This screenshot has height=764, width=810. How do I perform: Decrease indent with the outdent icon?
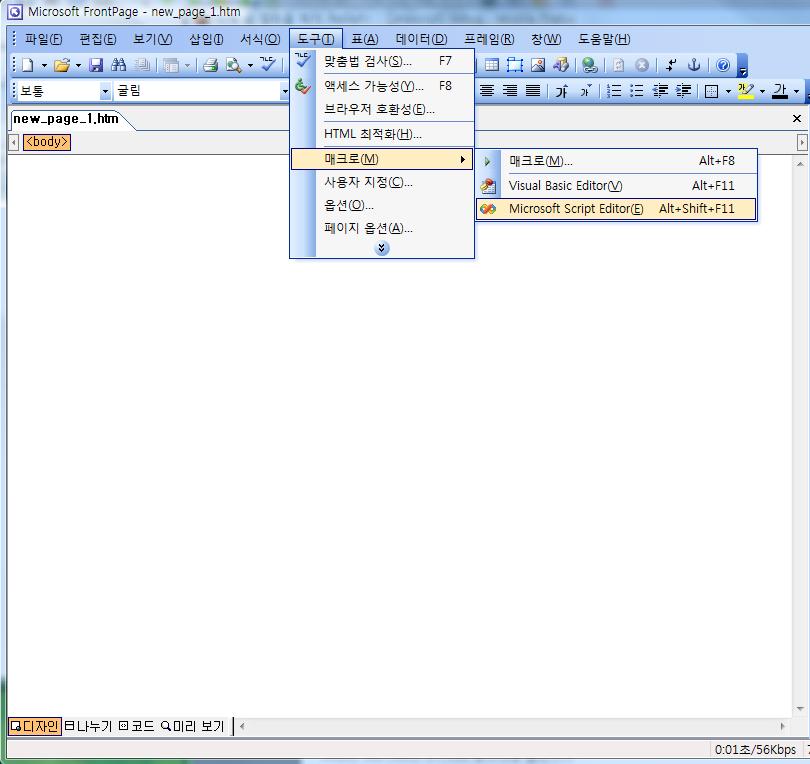[x=660, y=91]
